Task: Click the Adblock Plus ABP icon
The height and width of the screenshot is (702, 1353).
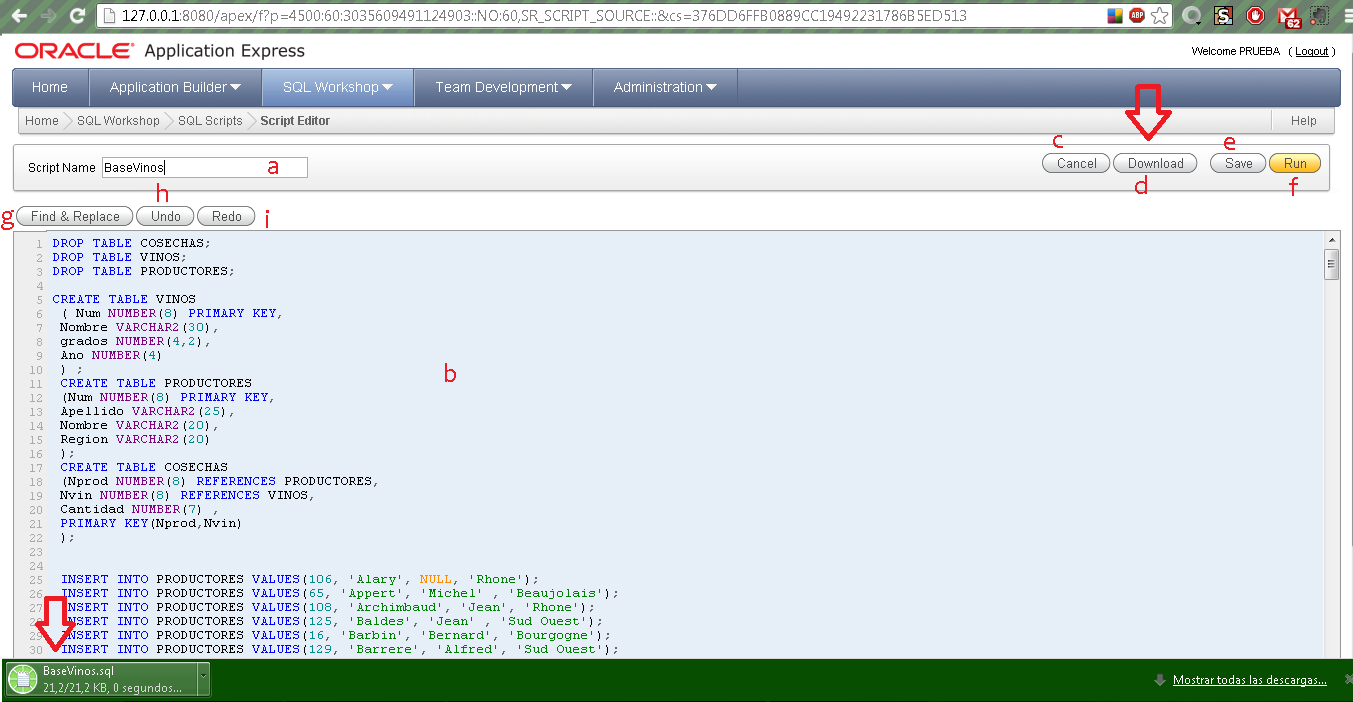Action: pos(1136,16)
